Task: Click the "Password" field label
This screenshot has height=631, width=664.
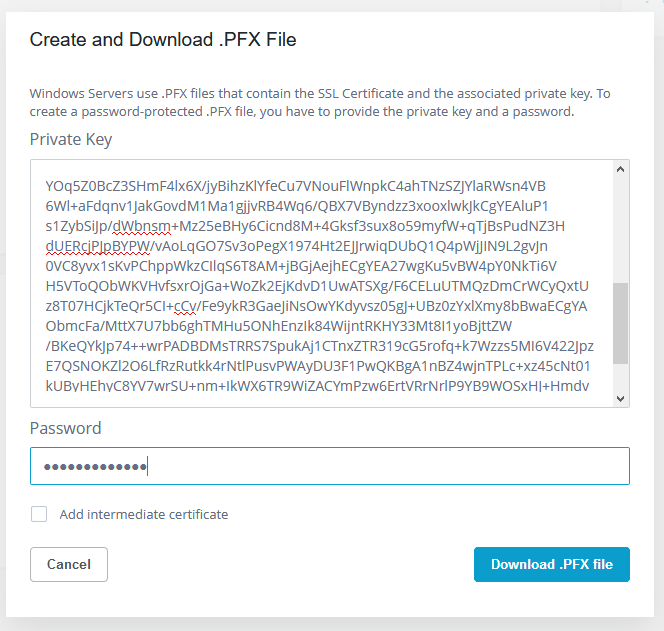Action: coord(66,428)
